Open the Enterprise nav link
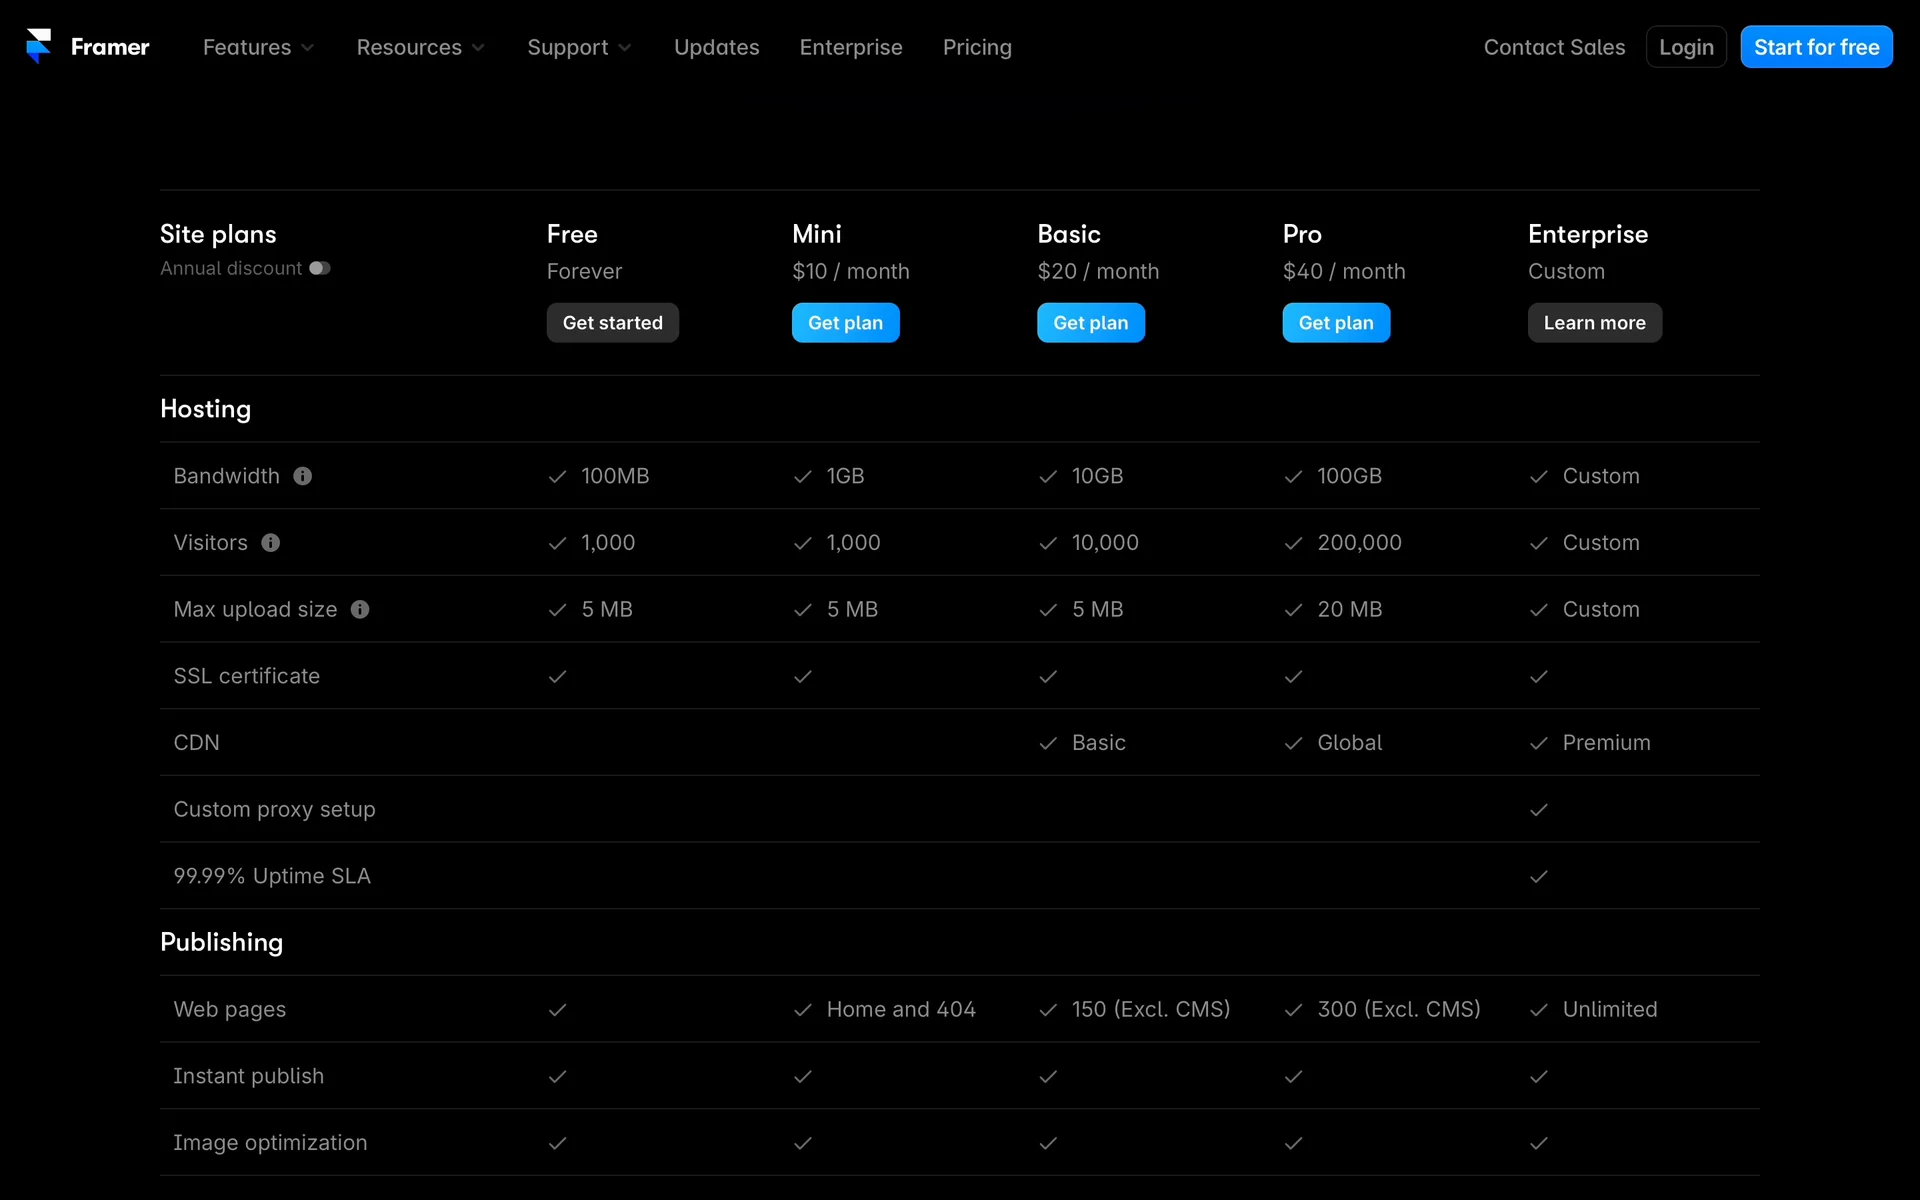Screen dimensions: 1920x1200 [850, 47]
